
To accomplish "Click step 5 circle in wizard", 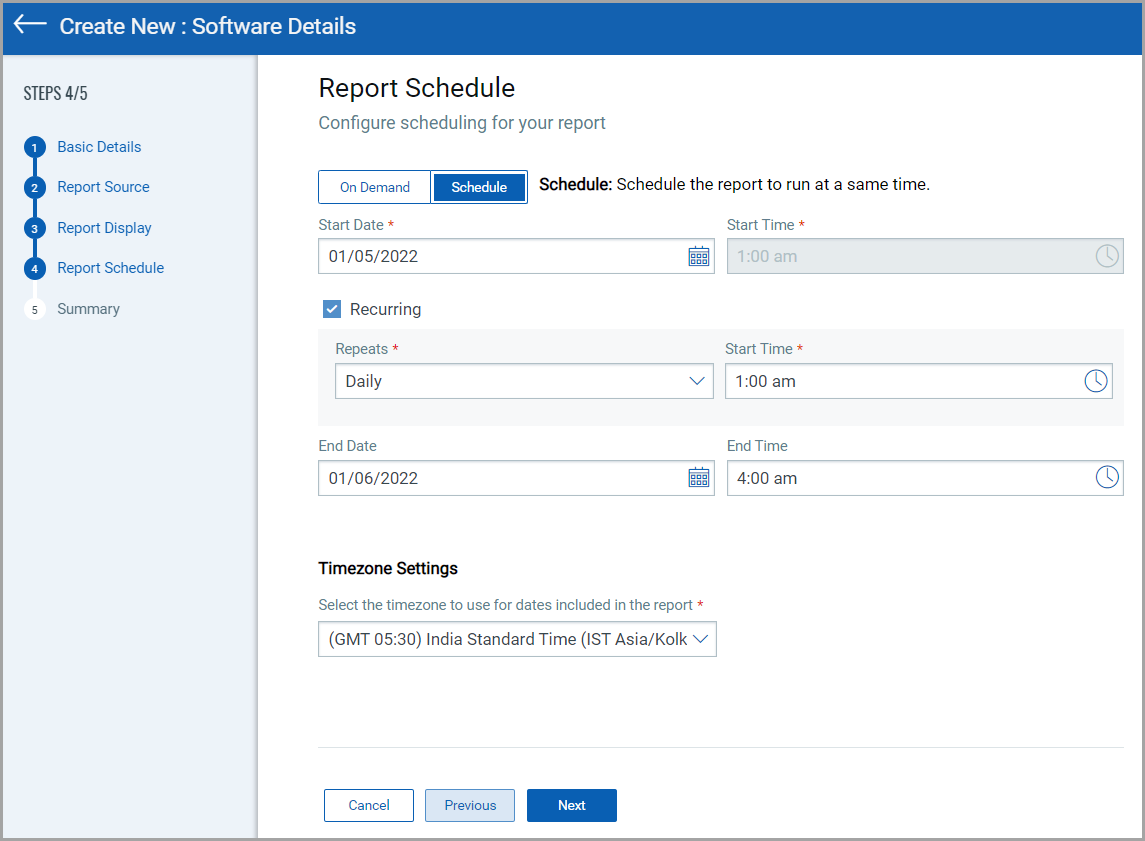I will tap(34, 310).
